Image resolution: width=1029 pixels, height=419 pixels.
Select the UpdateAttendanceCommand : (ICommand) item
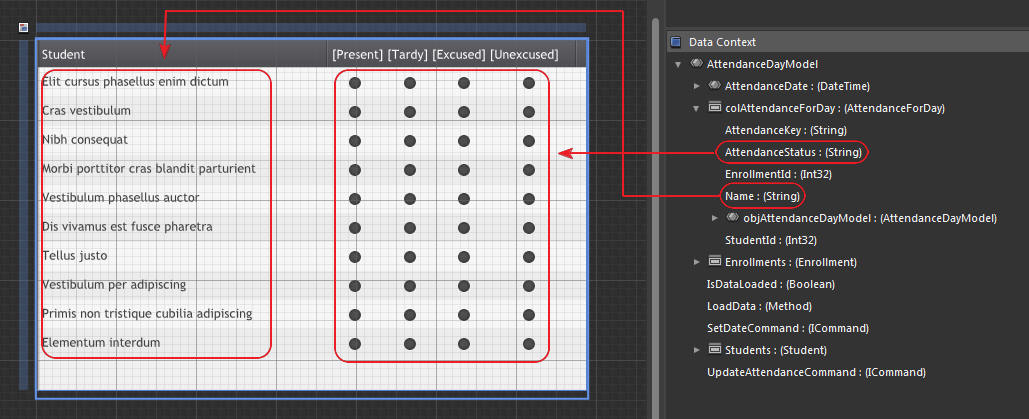(816, 372)
